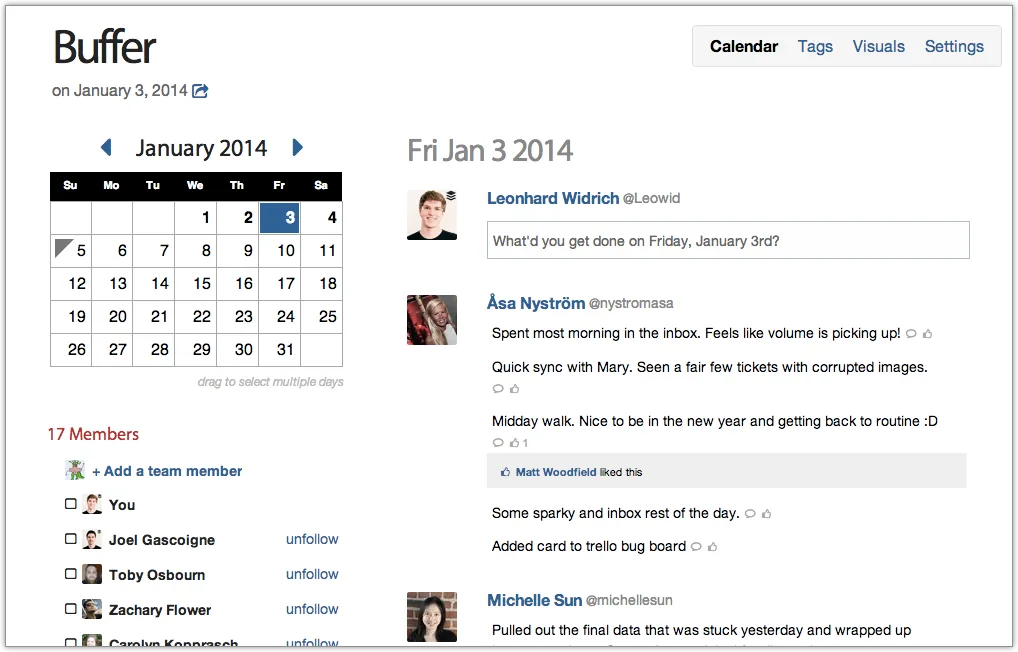1018x652 pixels.
Task: Like the 'Quick sync with Mary' entry
Action: pyautogui.click(x=514, y=389)
